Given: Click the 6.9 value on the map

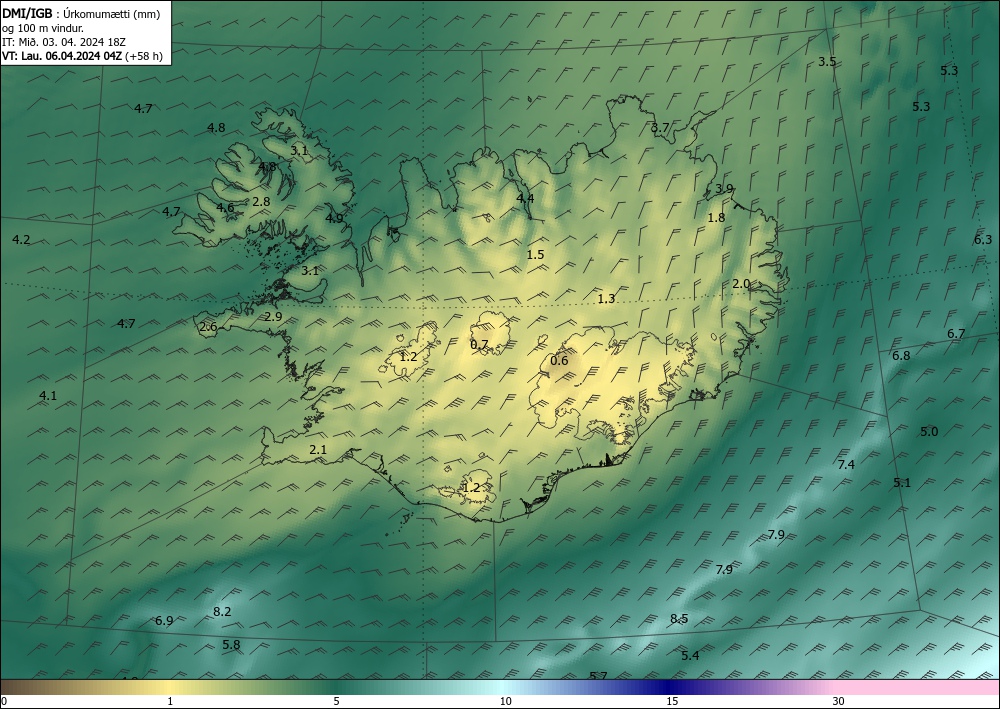Looking at the screenshot, I should [x=164, y=620].
